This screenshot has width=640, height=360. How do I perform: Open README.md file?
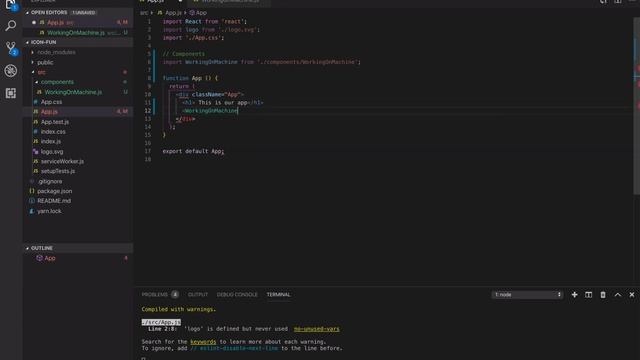click(54, 201)
